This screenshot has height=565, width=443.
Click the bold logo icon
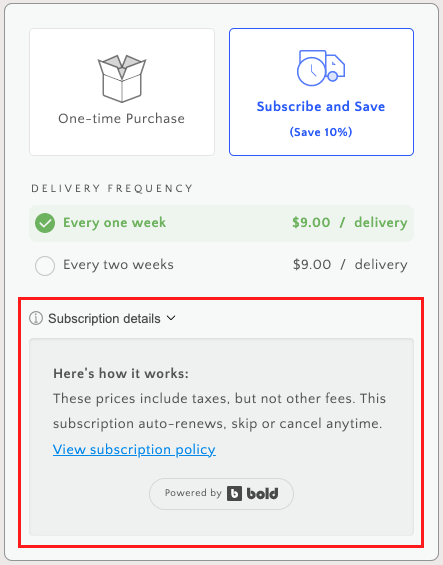pyautogui.click(x=234, y=493)
